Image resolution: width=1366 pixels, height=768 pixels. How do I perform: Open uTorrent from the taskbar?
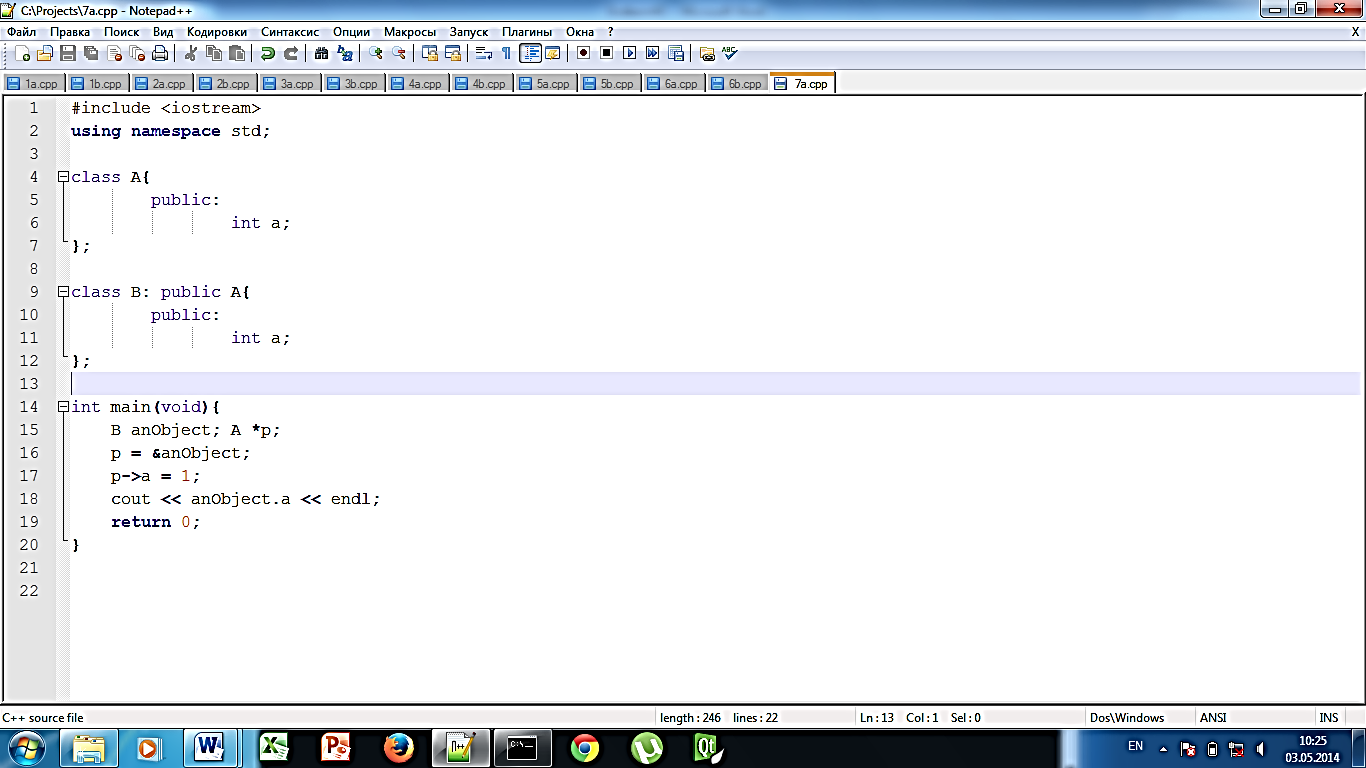647,748
